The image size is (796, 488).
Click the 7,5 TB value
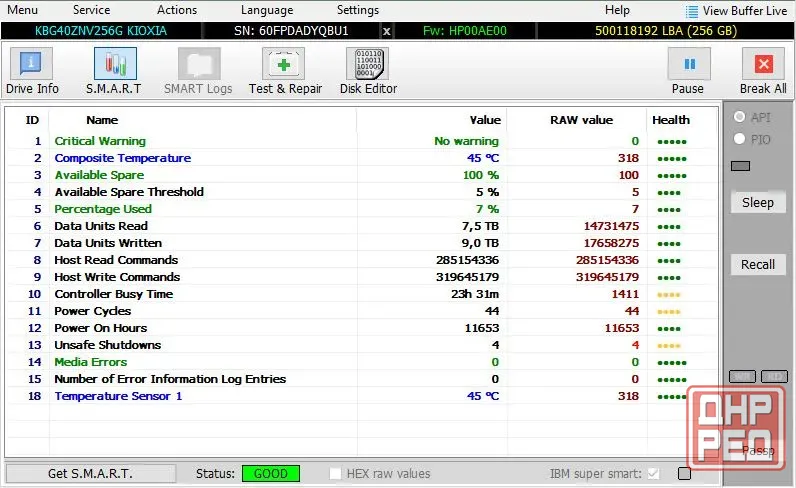[x=480, y=226]
